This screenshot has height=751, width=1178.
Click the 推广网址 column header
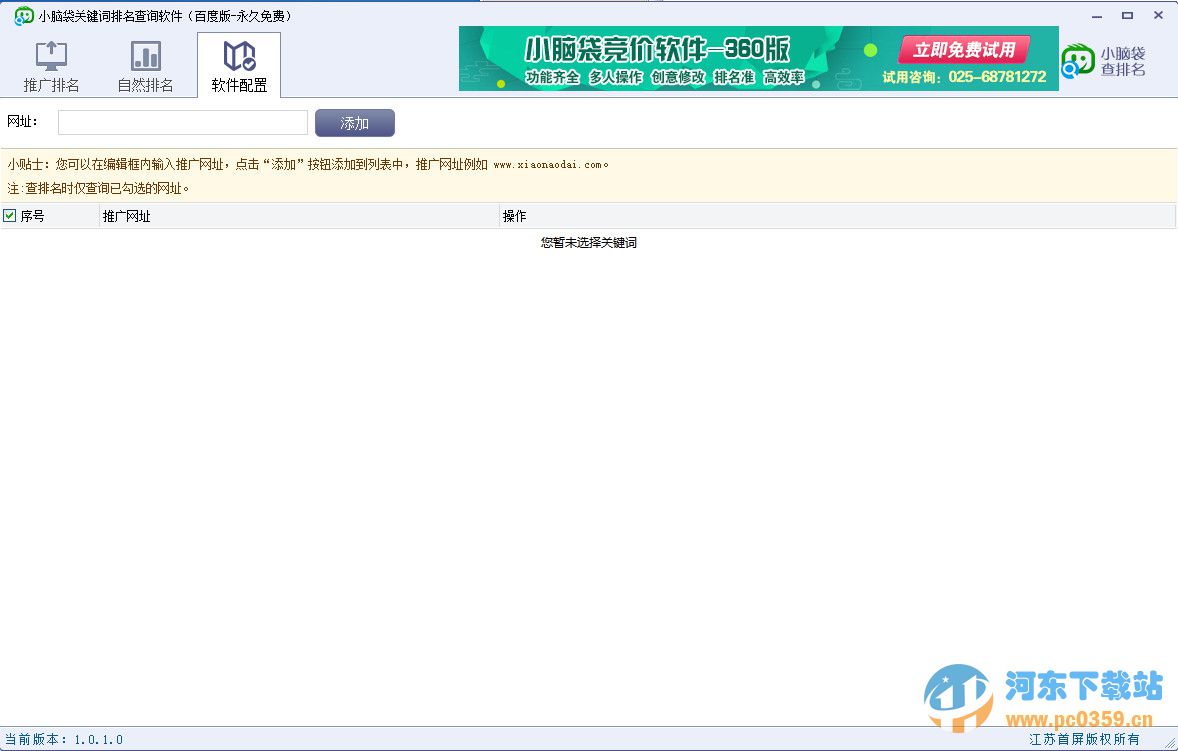tap(127, 215)
